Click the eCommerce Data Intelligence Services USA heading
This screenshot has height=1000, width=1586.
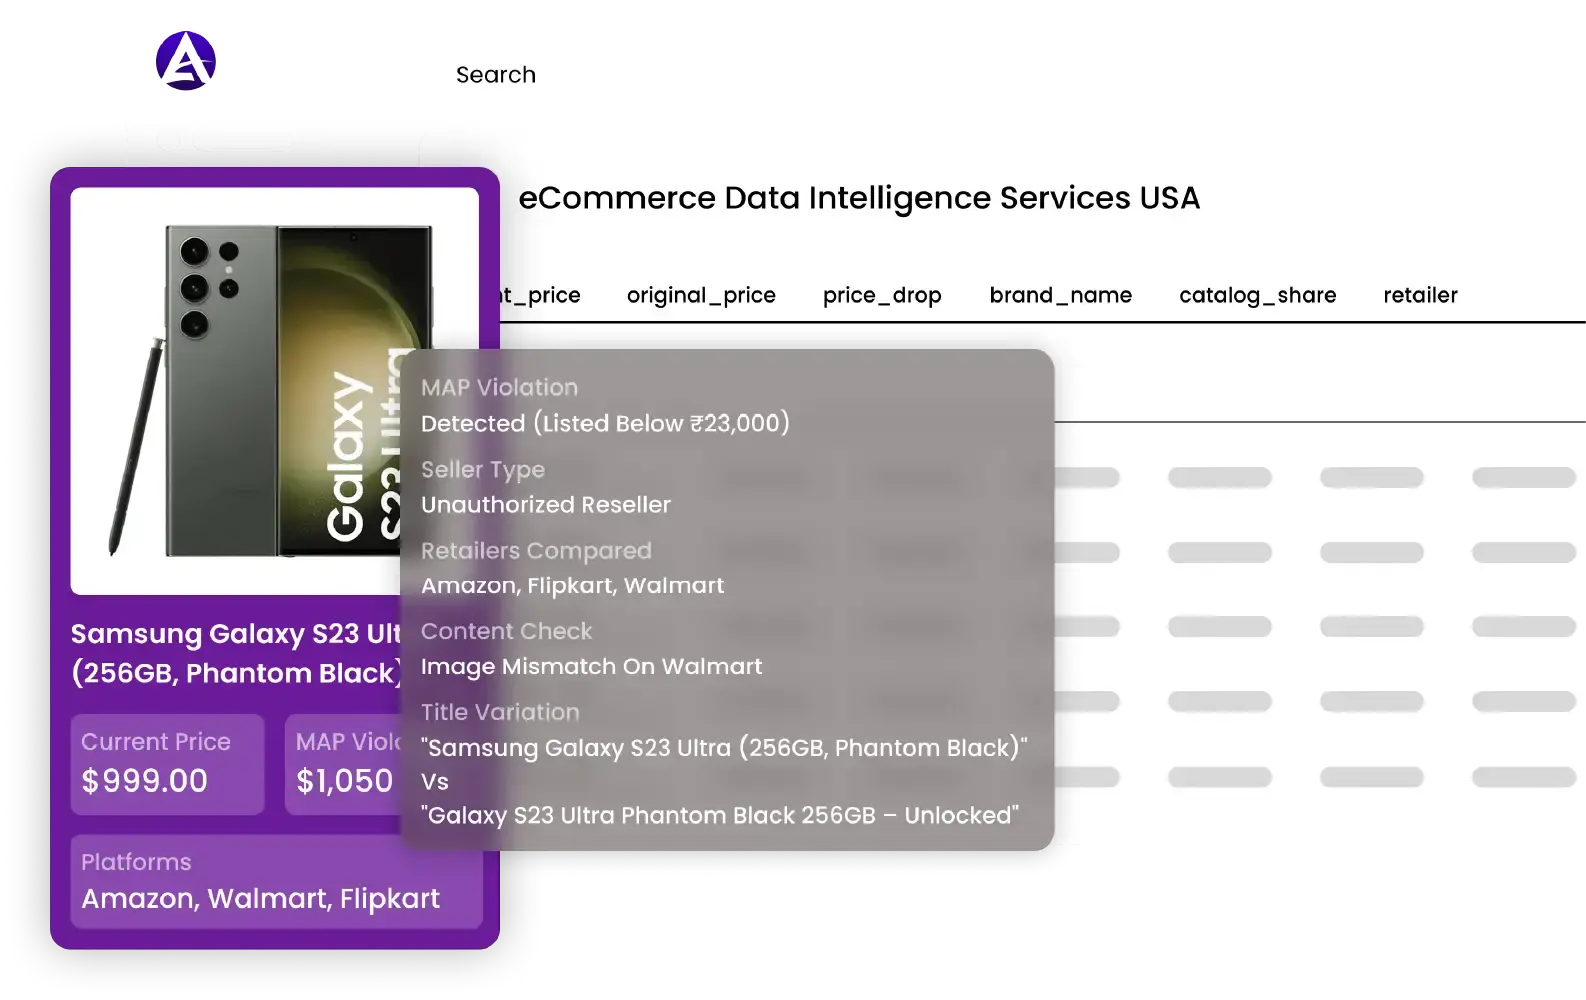coord(858,198)
